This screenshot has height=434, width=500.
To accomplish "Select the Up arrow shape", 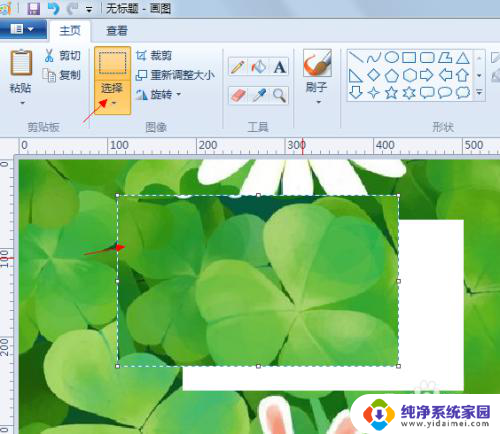I will [x=462, y=75].
